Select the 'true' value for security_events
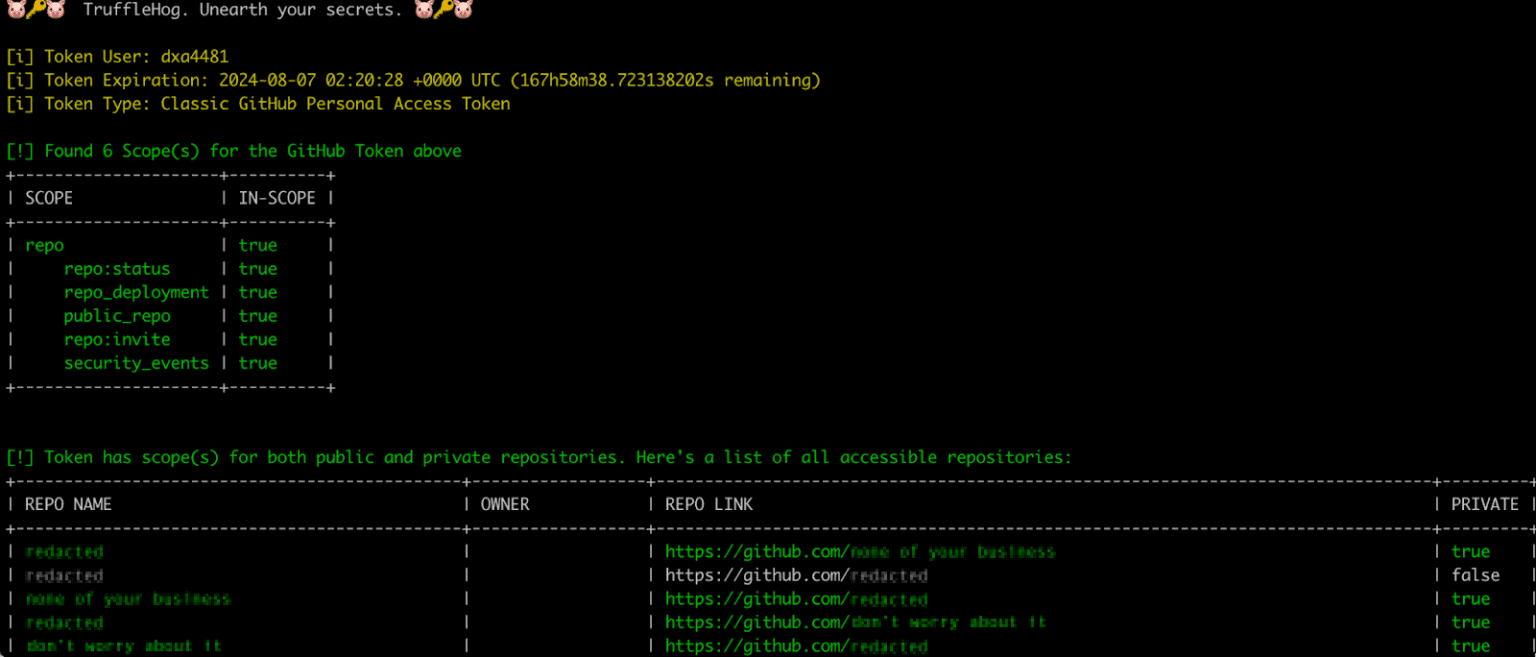1536x657 pixels. pyautogui.click(x=258, y=363)
